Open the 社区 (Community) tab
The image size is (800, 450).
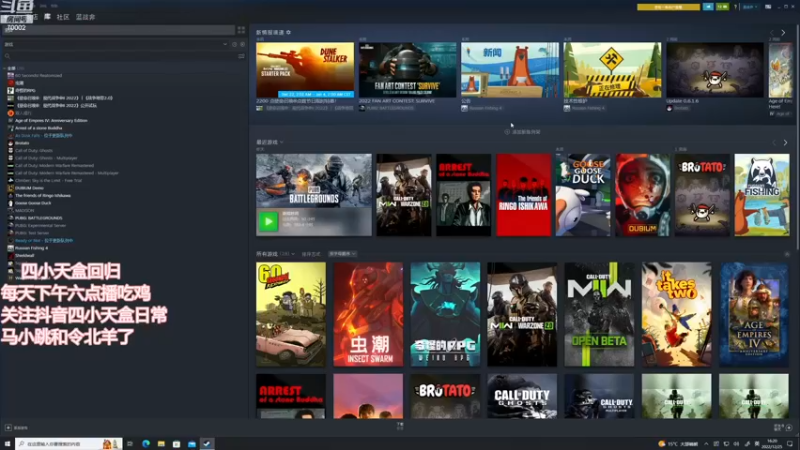click(63, 17)
